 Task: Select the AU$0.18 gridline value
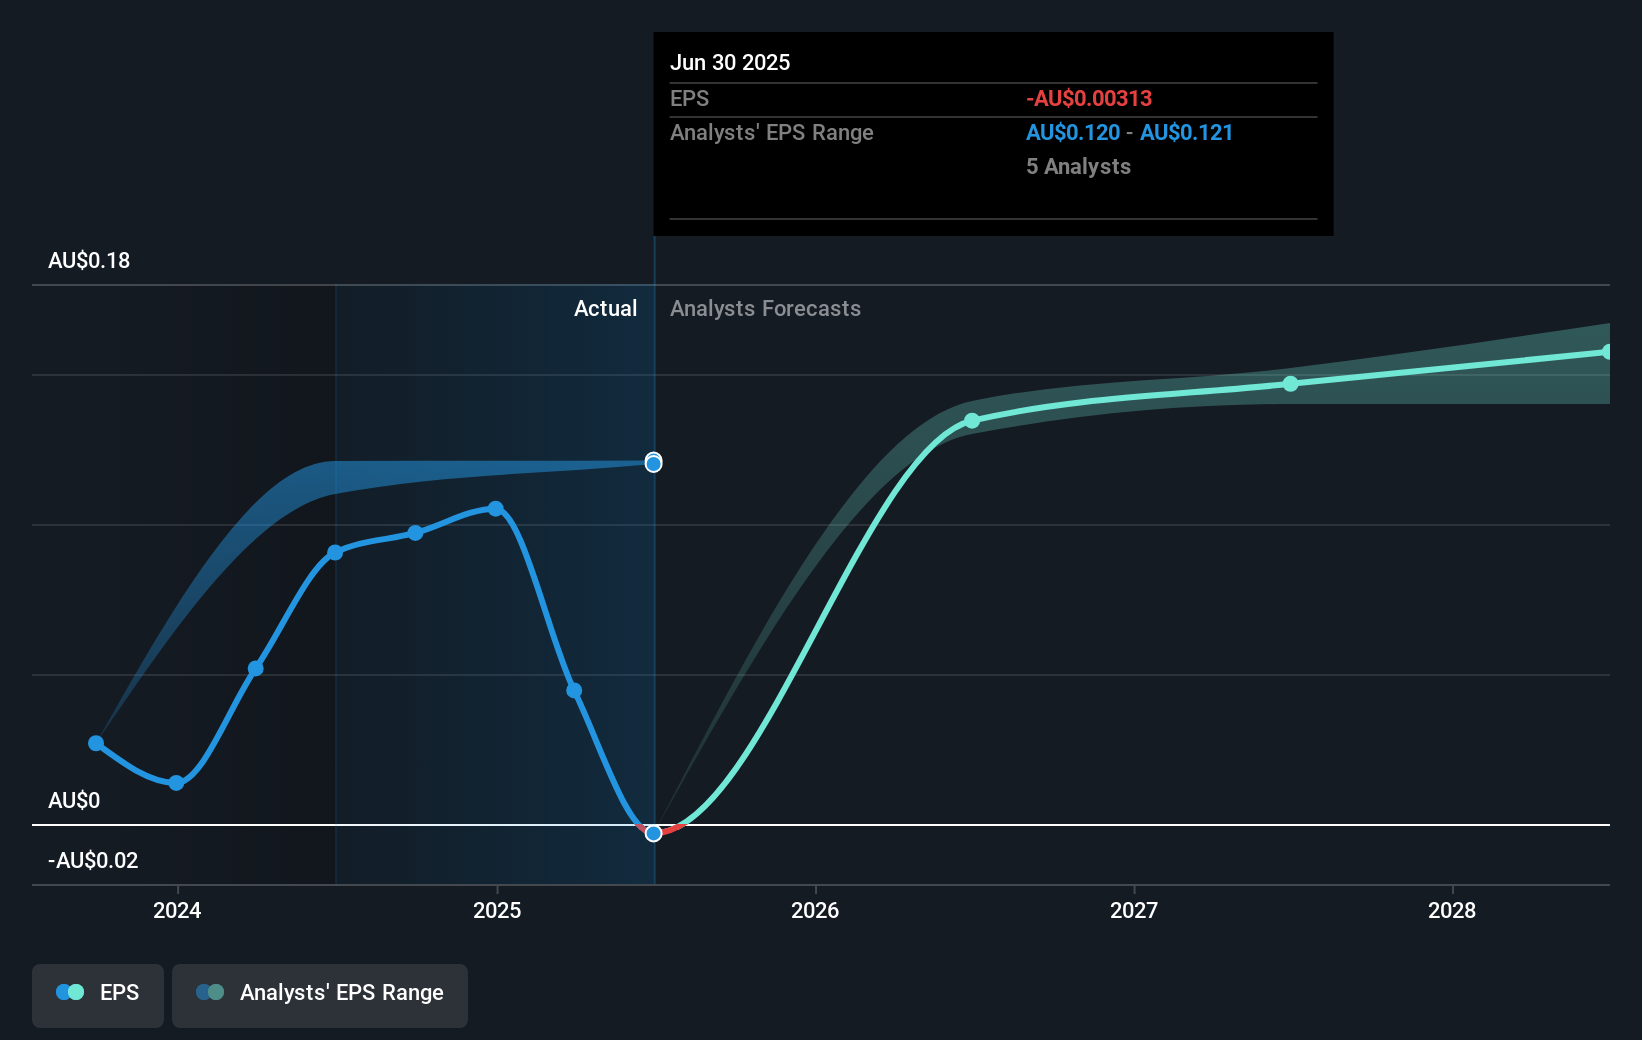tap(89, 260)
